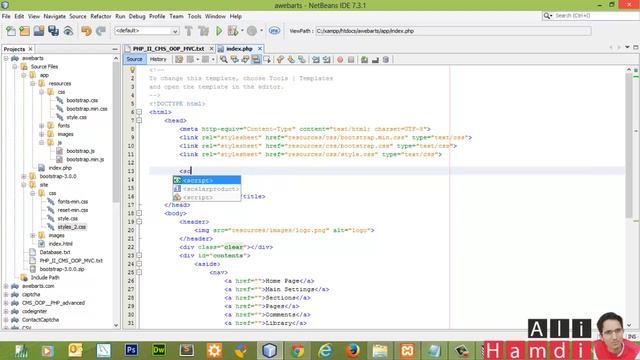The image size is (640, 360).
Task: Open Dreamweaver from the taskbar
Action: [159, 350]
